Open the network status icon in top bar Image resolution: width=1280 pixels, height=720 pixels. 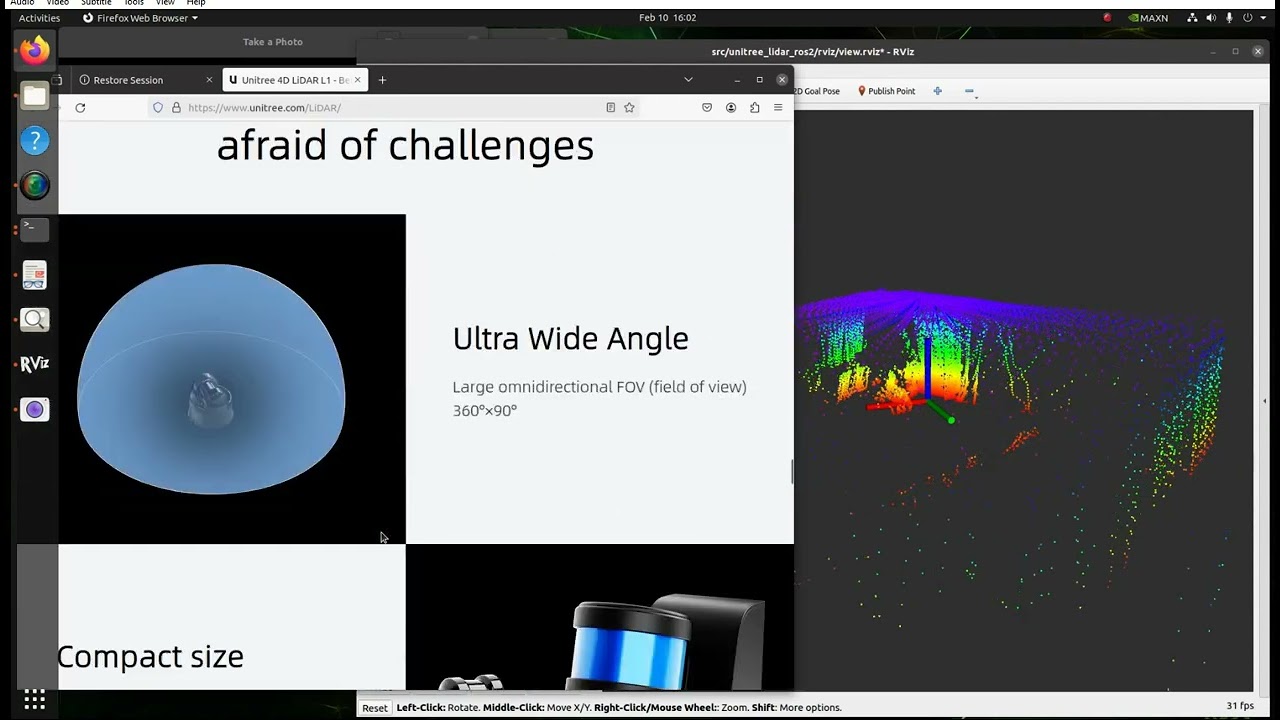pyautogui.click(x=1192, y=18)
